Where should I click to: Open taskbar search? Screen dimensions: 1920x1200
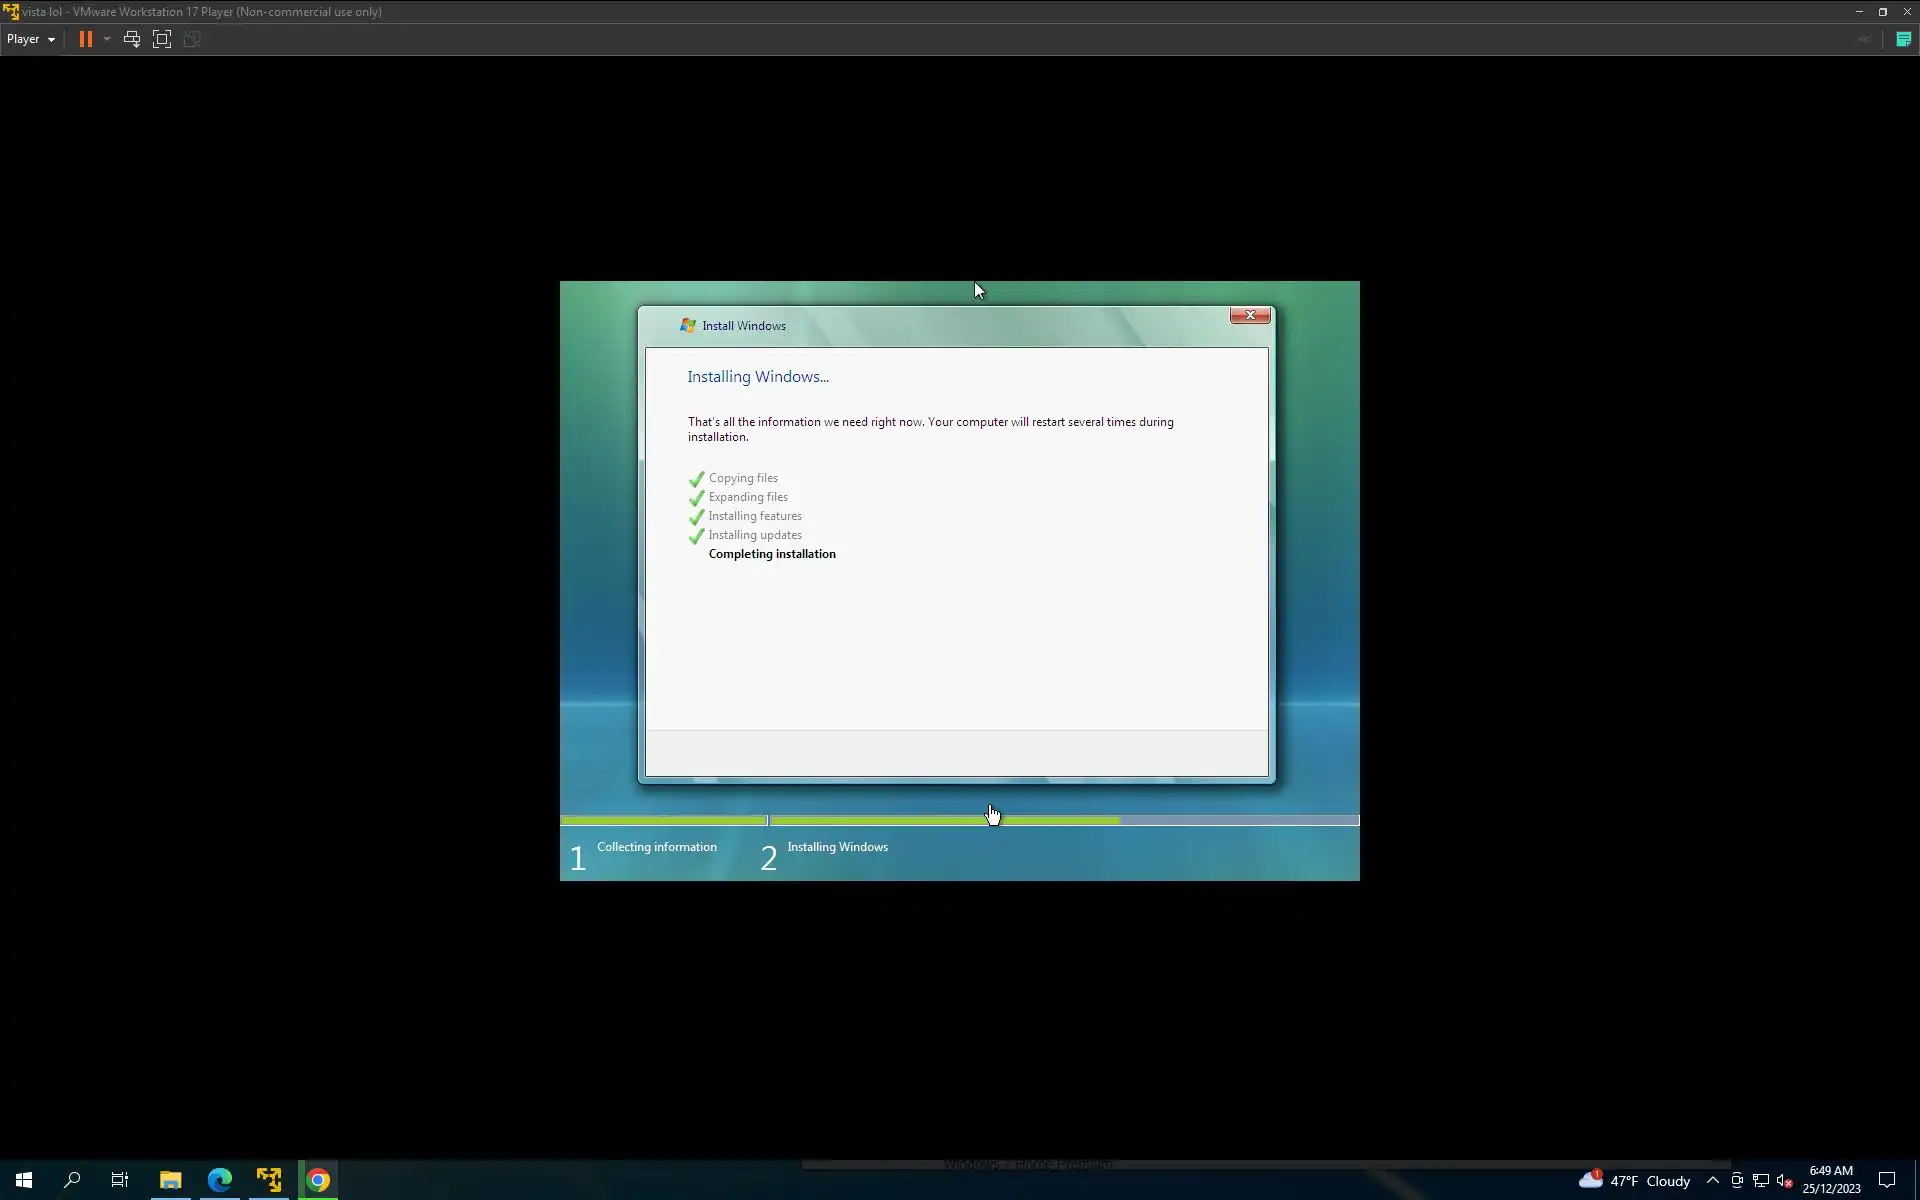72,1180
